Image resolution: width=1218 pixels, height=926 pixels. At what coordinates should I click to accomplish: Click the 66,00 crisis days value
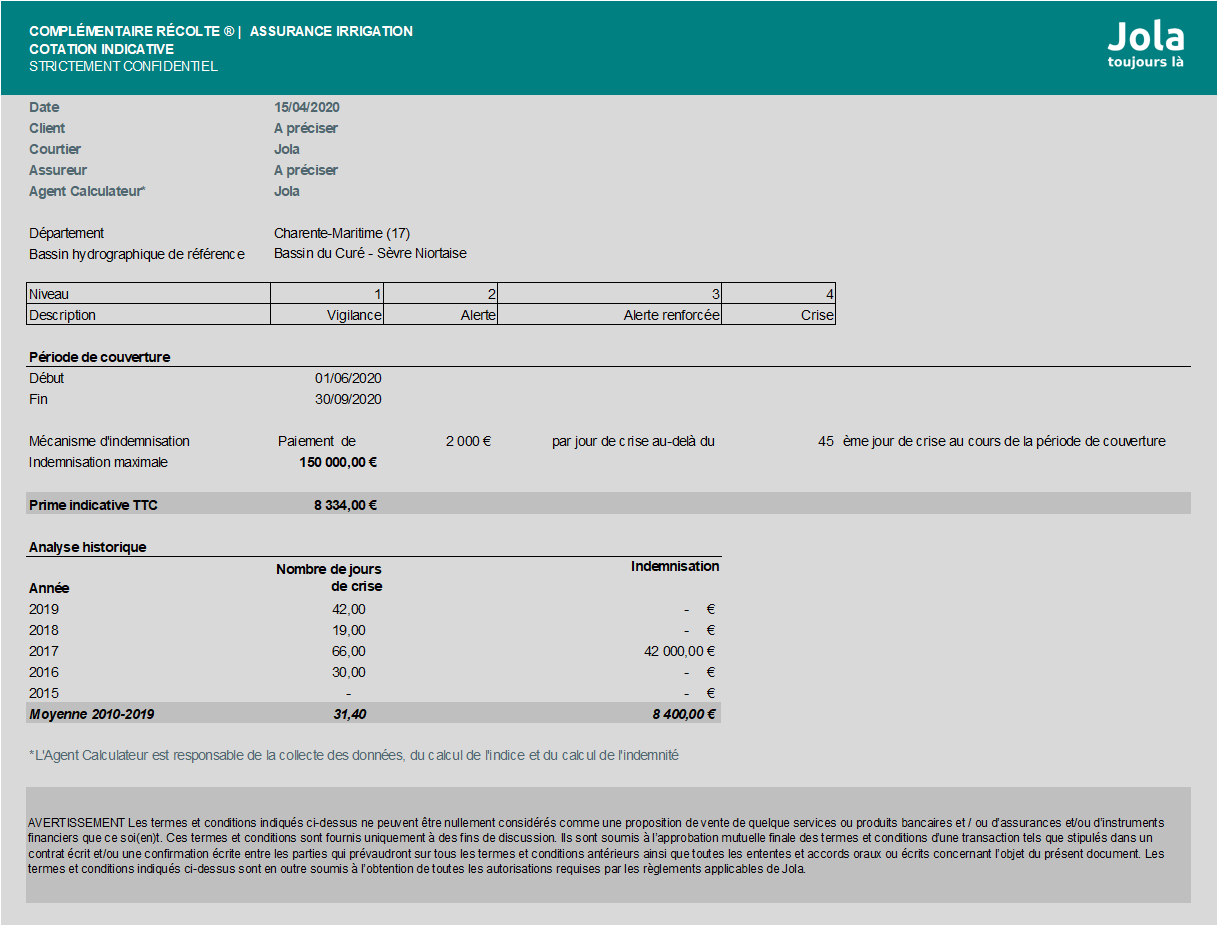coord(349,651)
